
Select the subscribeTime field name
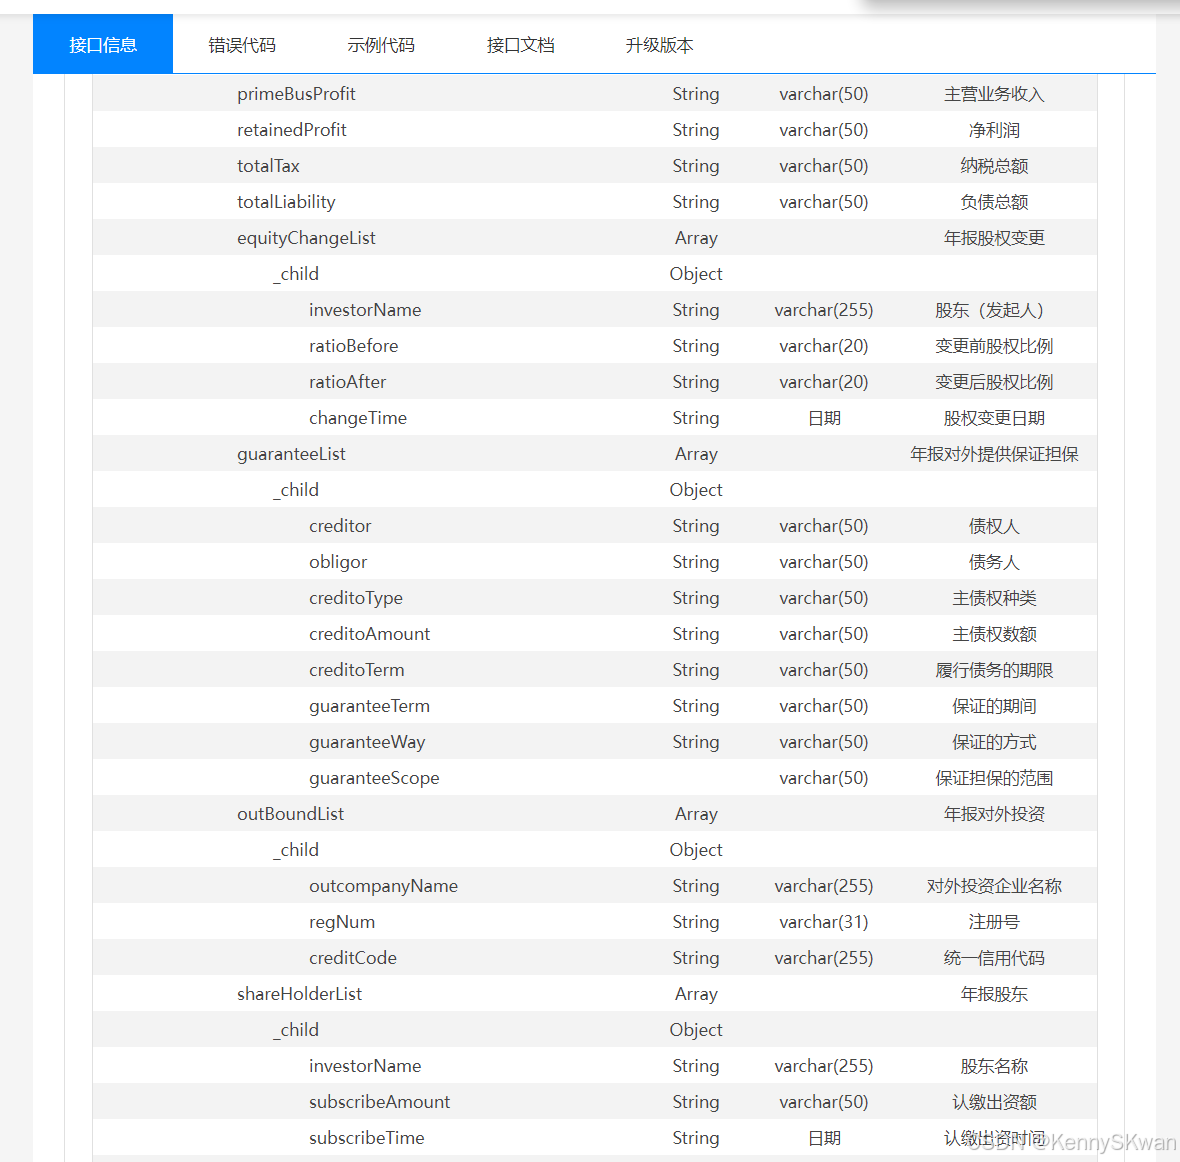(366, 1139)
